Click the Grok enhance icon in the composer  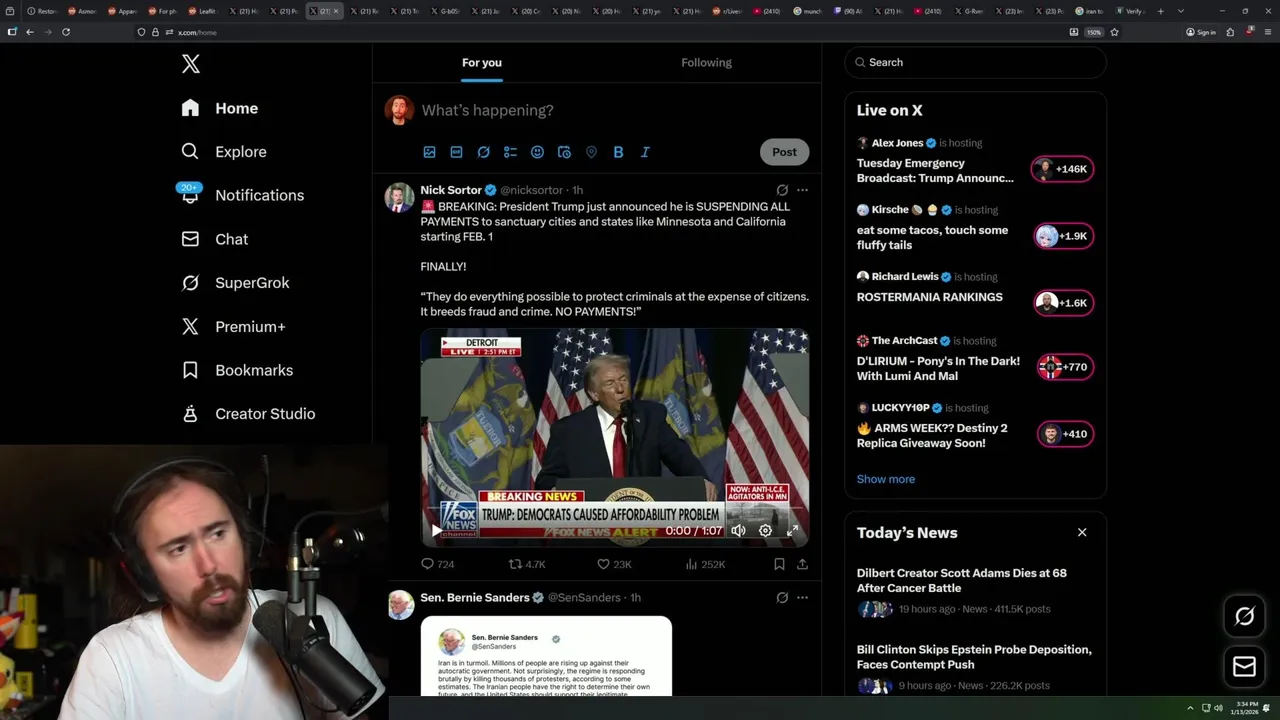click(483, 152)
